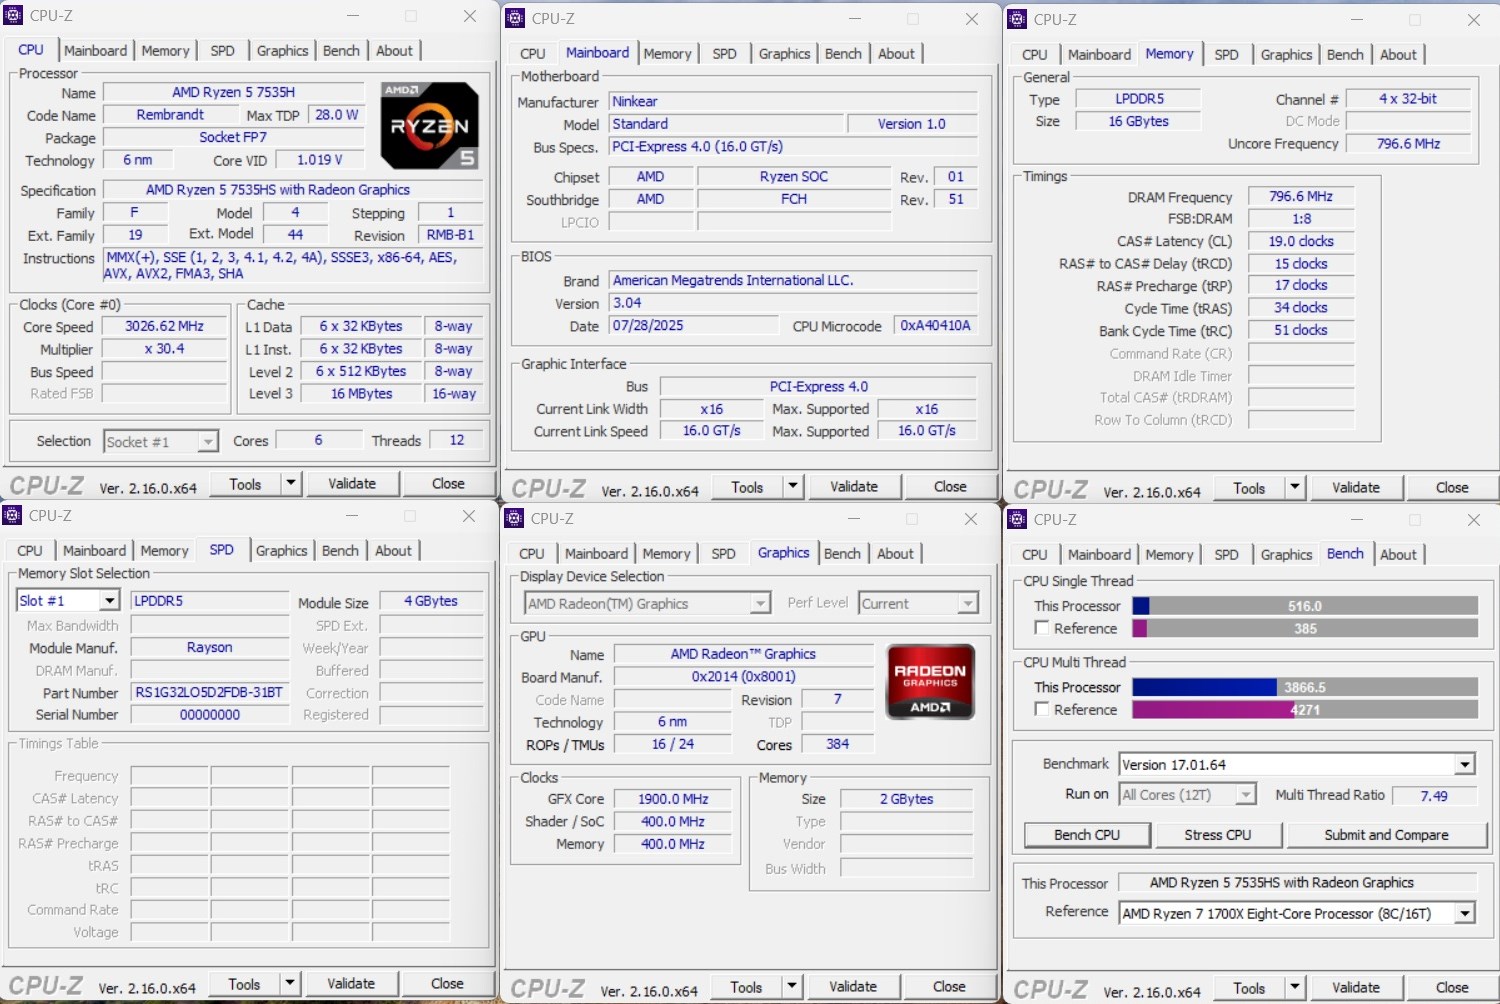Click CPU-Z title icon in the benchmark window

(1017, 519)
